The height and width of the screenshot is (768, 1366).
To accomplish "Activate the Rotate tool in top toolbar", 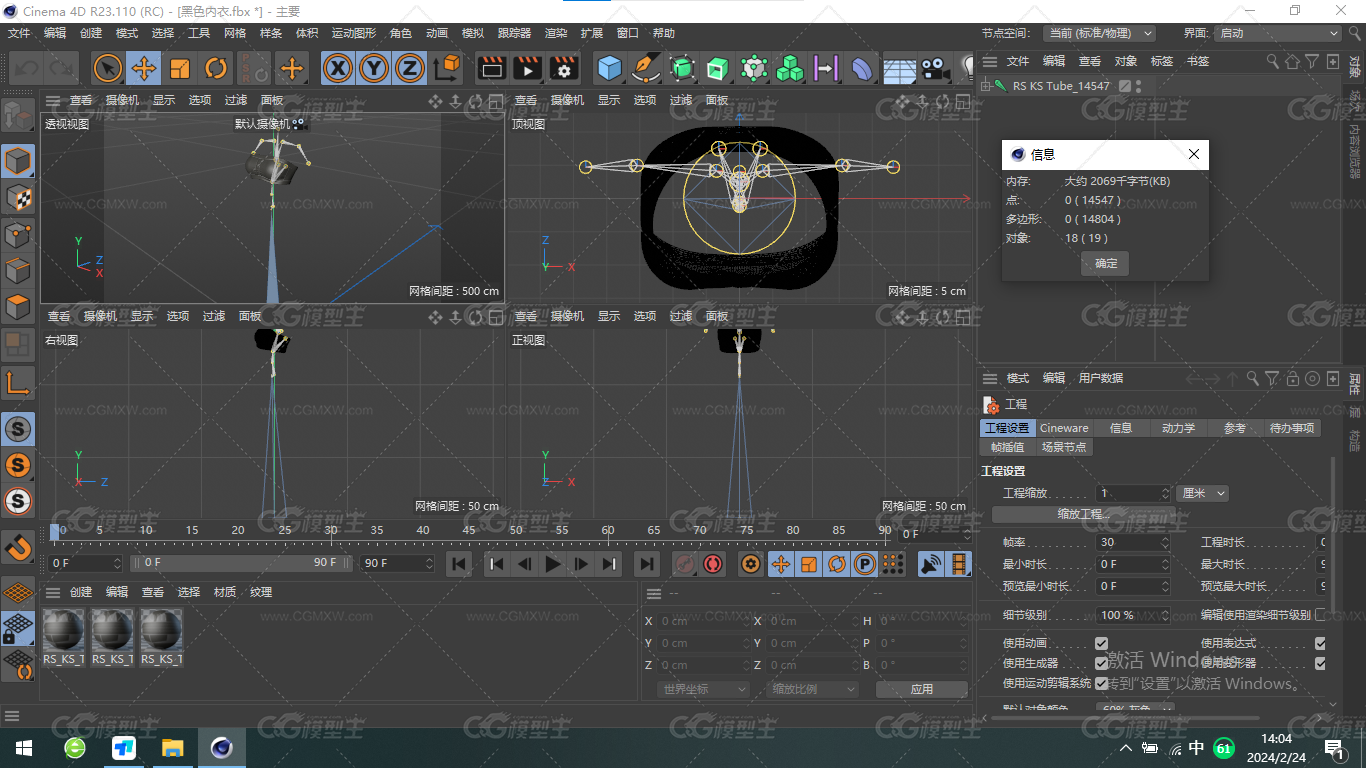I will point(216,68).
